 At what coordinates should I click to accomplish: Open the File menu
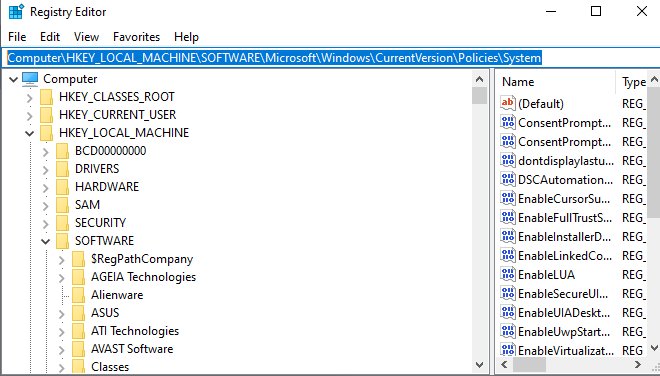pos(17,37)
